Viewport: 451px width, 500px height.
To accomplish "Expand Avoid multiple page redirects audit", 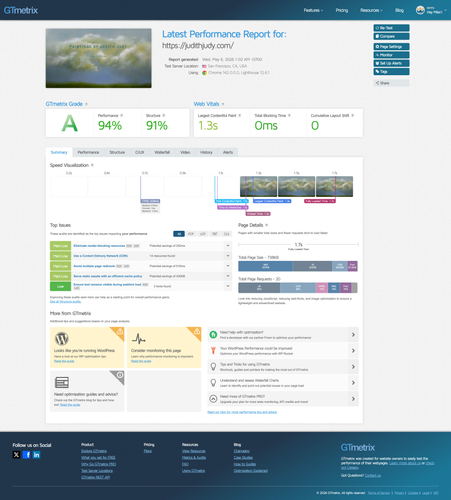I will (228, 266).
